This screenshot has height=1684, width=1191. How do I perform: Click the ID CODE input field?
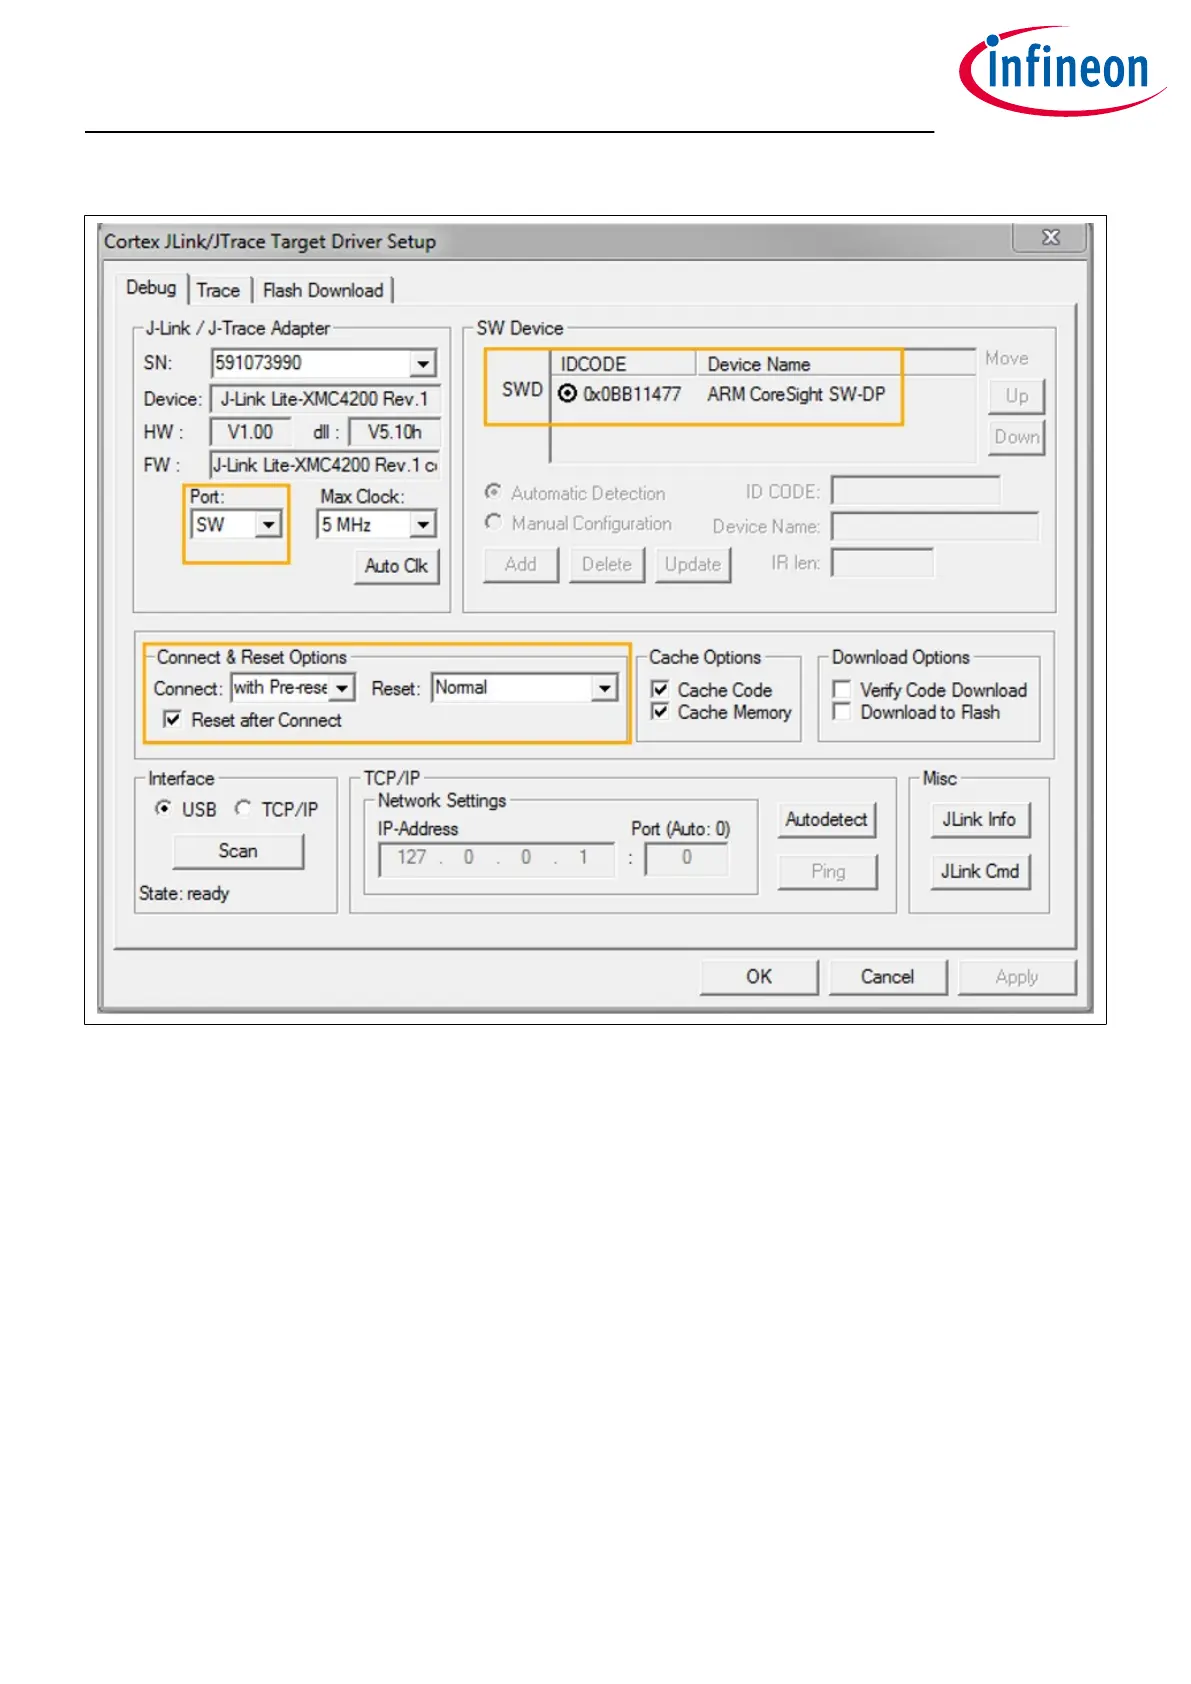[x=915, y=491]
